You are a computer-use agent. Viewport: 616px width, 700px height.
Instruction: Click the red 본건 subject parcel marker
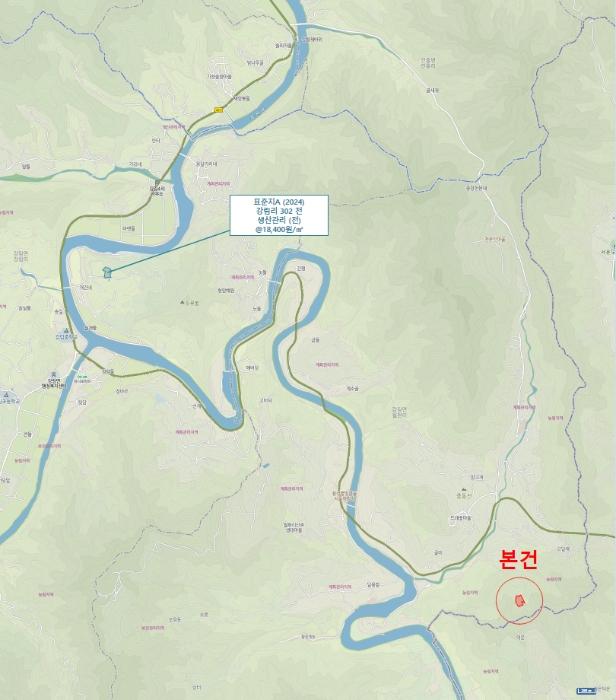(x=519, y=600)
